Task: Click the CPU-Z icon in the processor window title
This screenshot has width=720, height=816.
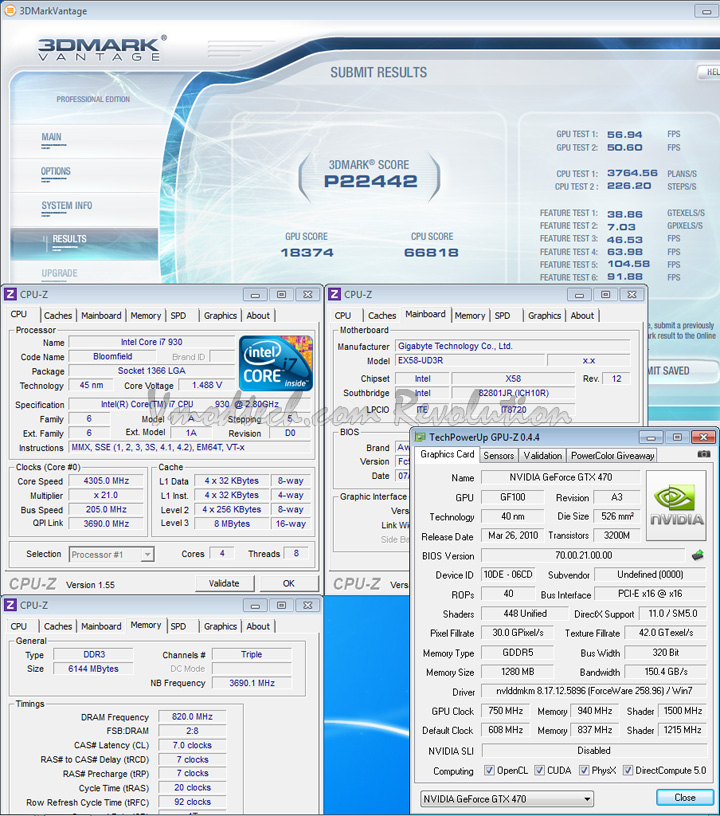Action: click(x=10, y=295)
